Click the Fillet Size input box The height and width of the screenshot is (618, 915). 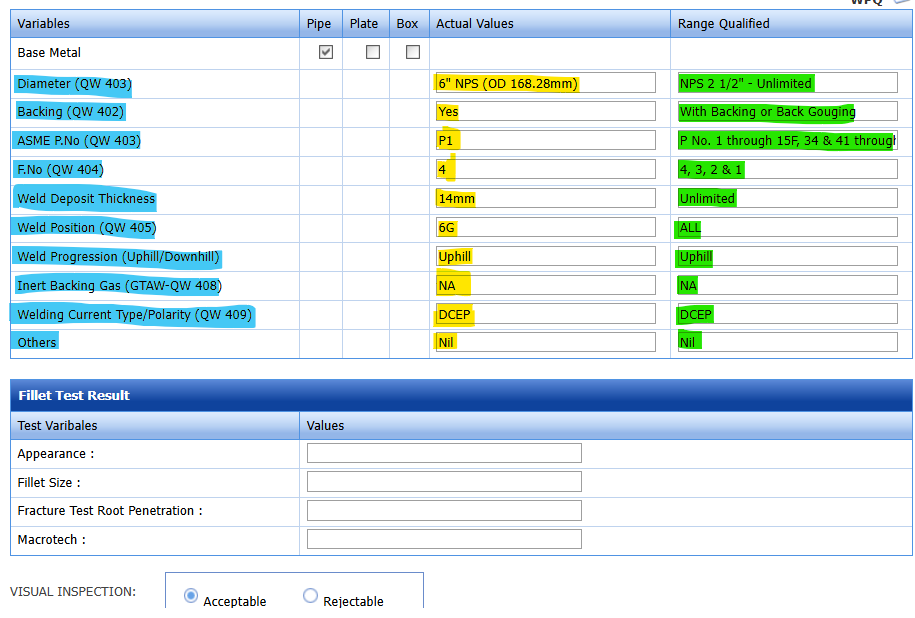pyautogui.click(x=444, y=482)
